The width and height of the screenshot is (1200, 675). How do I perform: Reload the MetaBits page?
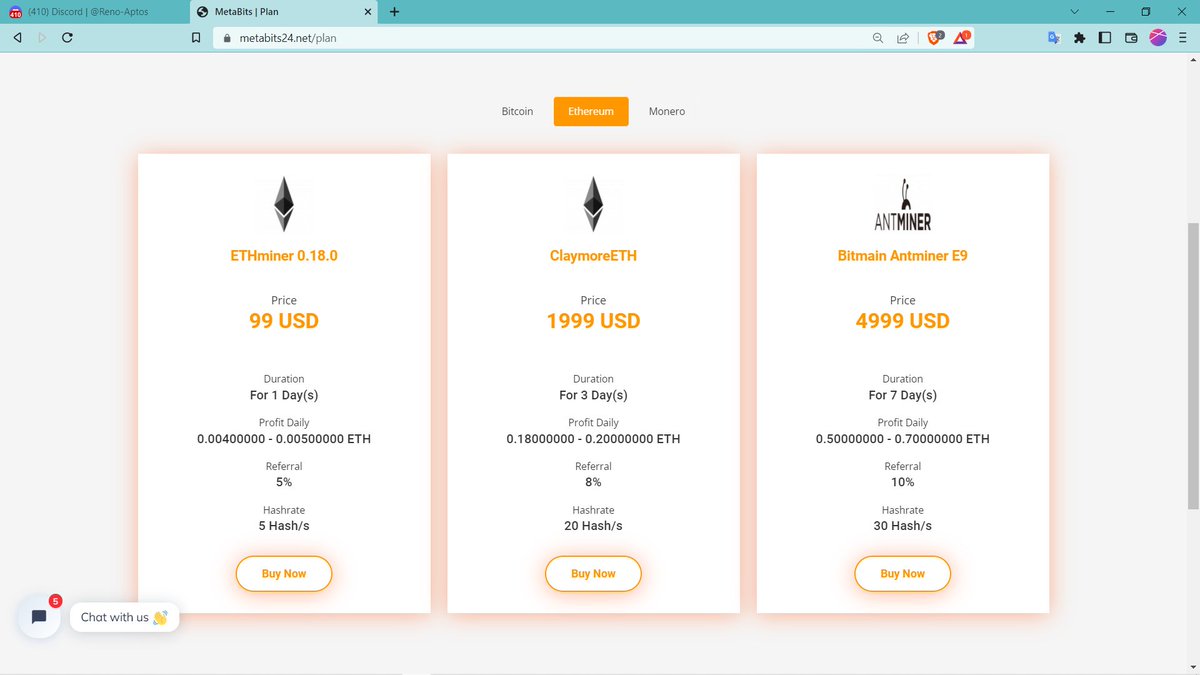click(67, 38)
